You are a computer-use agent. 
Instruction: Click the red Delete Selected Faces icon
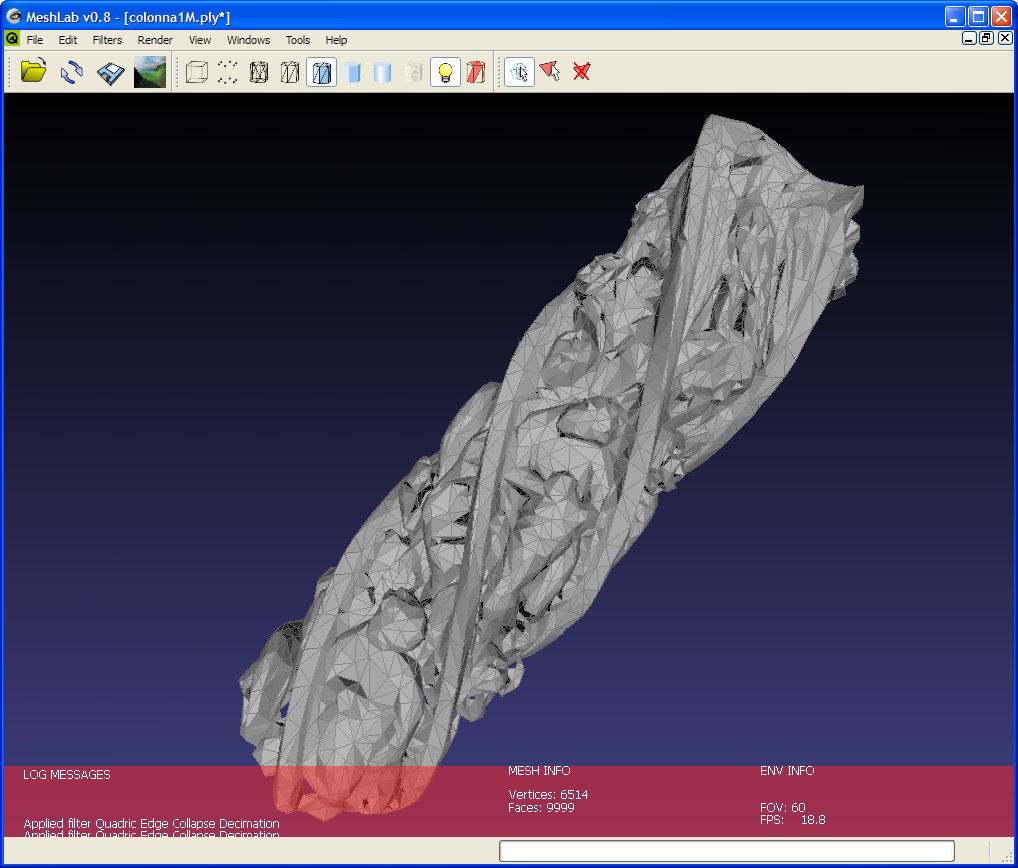coord(581,72)
